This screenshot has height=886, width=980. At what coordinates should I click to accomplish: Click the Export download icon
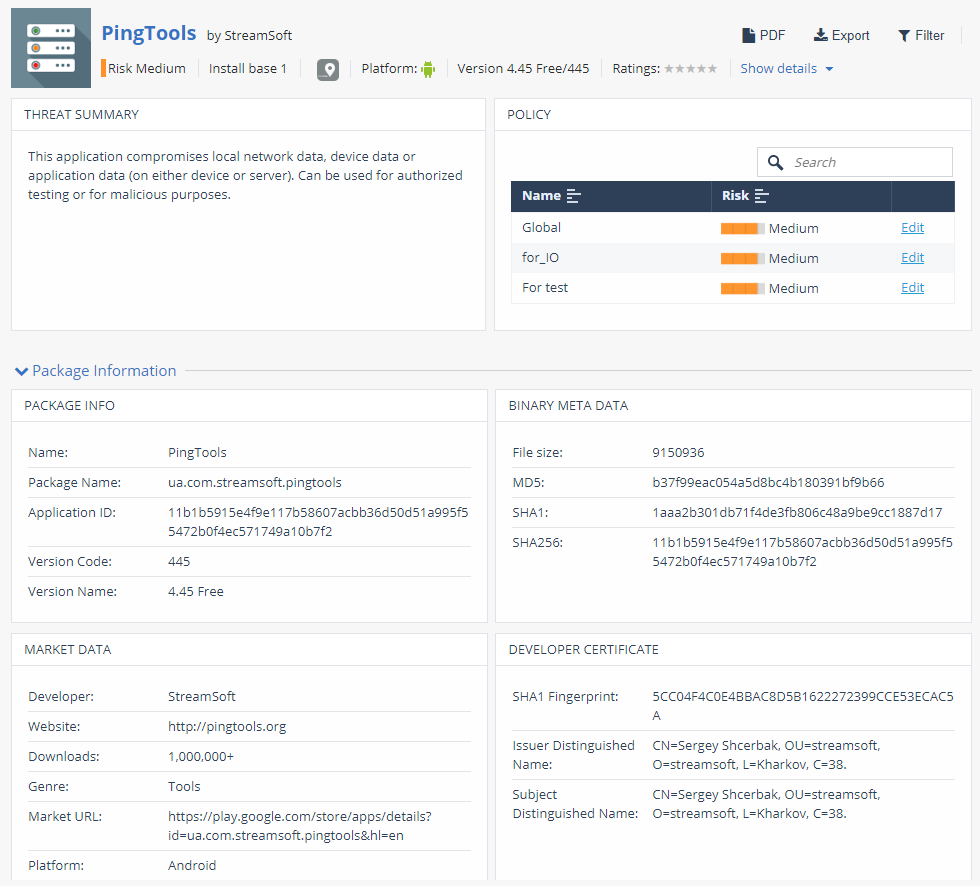pyautogui.click(x=820, y=35)
